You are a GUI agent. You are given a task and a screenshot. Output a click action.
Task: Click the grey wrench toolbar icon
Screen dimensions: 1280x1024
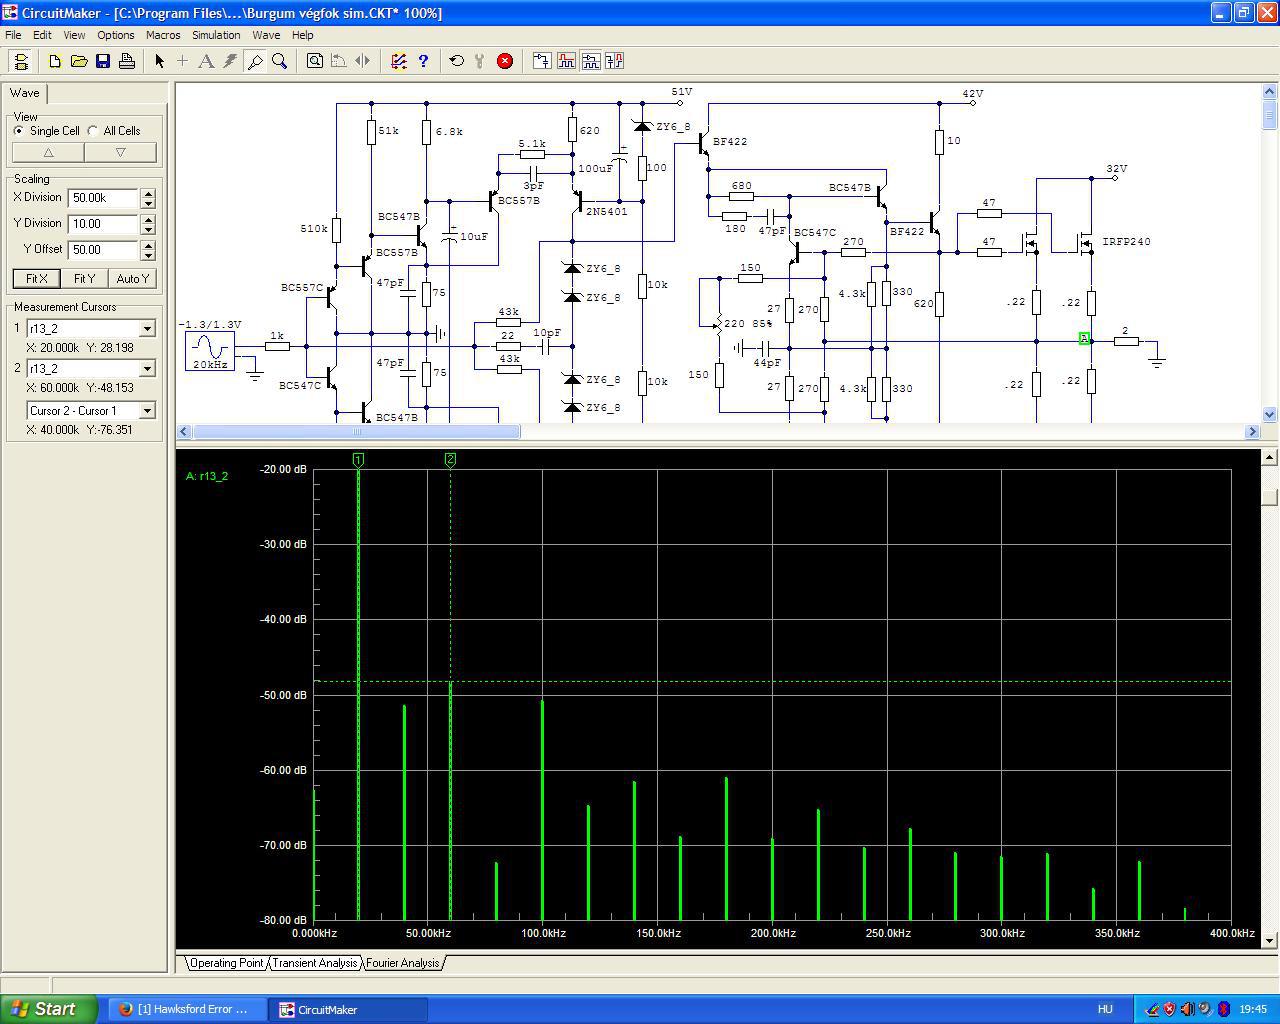tap(480, 61)
